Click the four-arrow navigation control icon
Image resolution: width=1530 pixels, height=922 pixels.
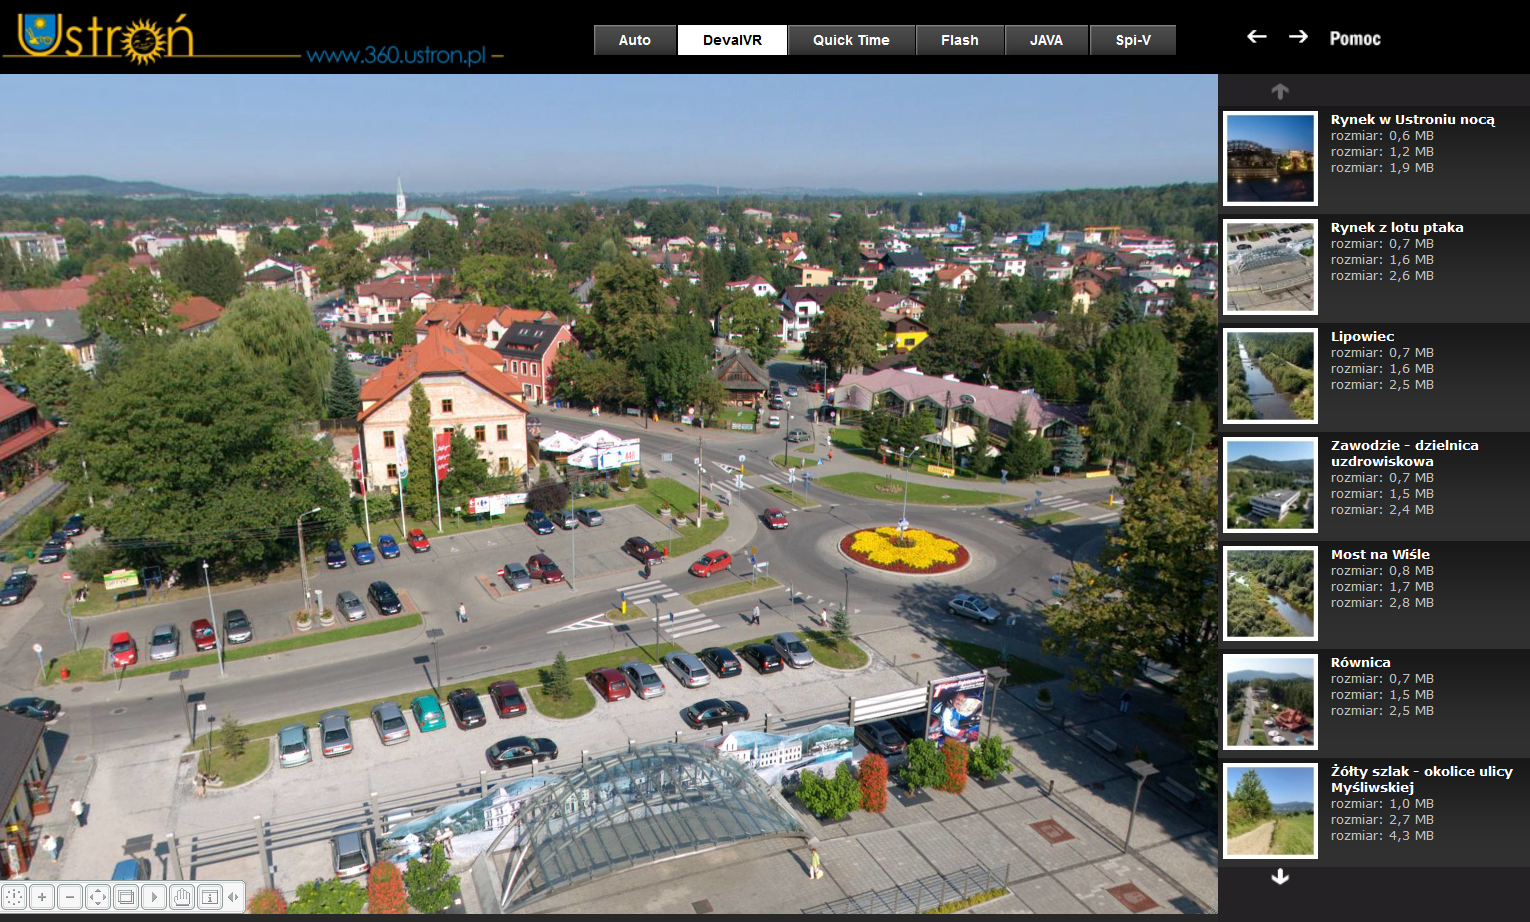98,897
